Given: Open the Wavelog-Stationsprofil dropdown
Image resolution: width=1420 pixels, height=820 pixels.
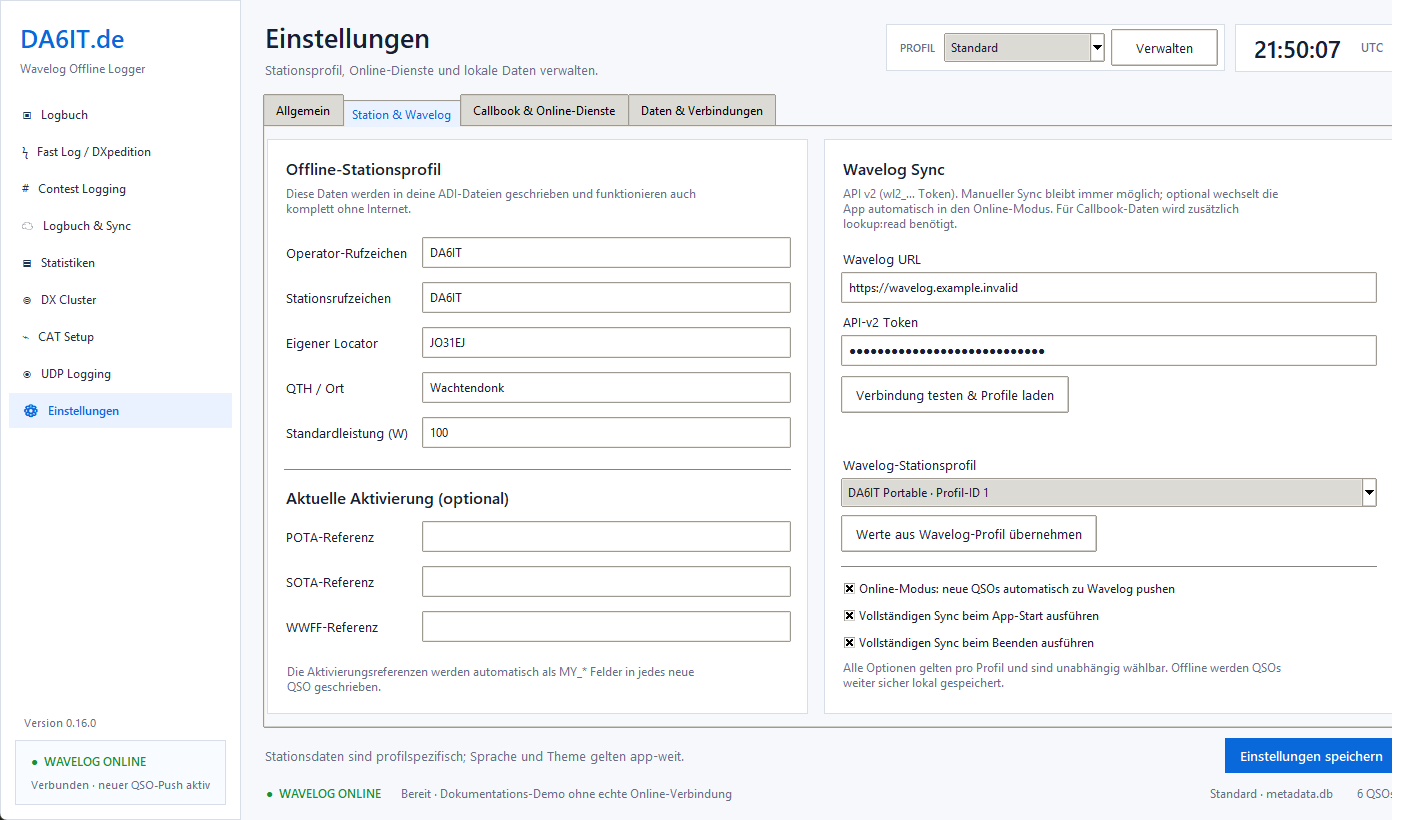Looking at the screenshot, I should 1109,493.
